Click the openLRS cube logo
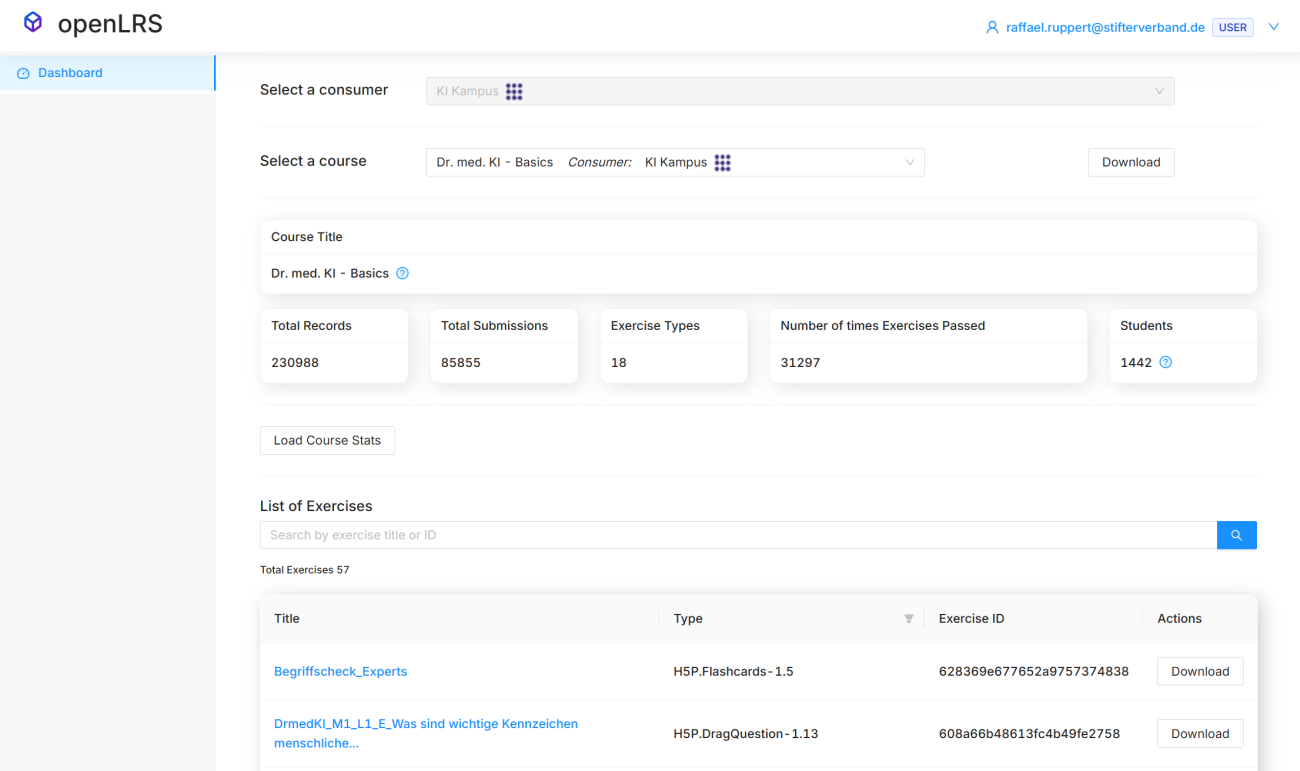Screen dimensions: 1300x771 pos(33,22)
